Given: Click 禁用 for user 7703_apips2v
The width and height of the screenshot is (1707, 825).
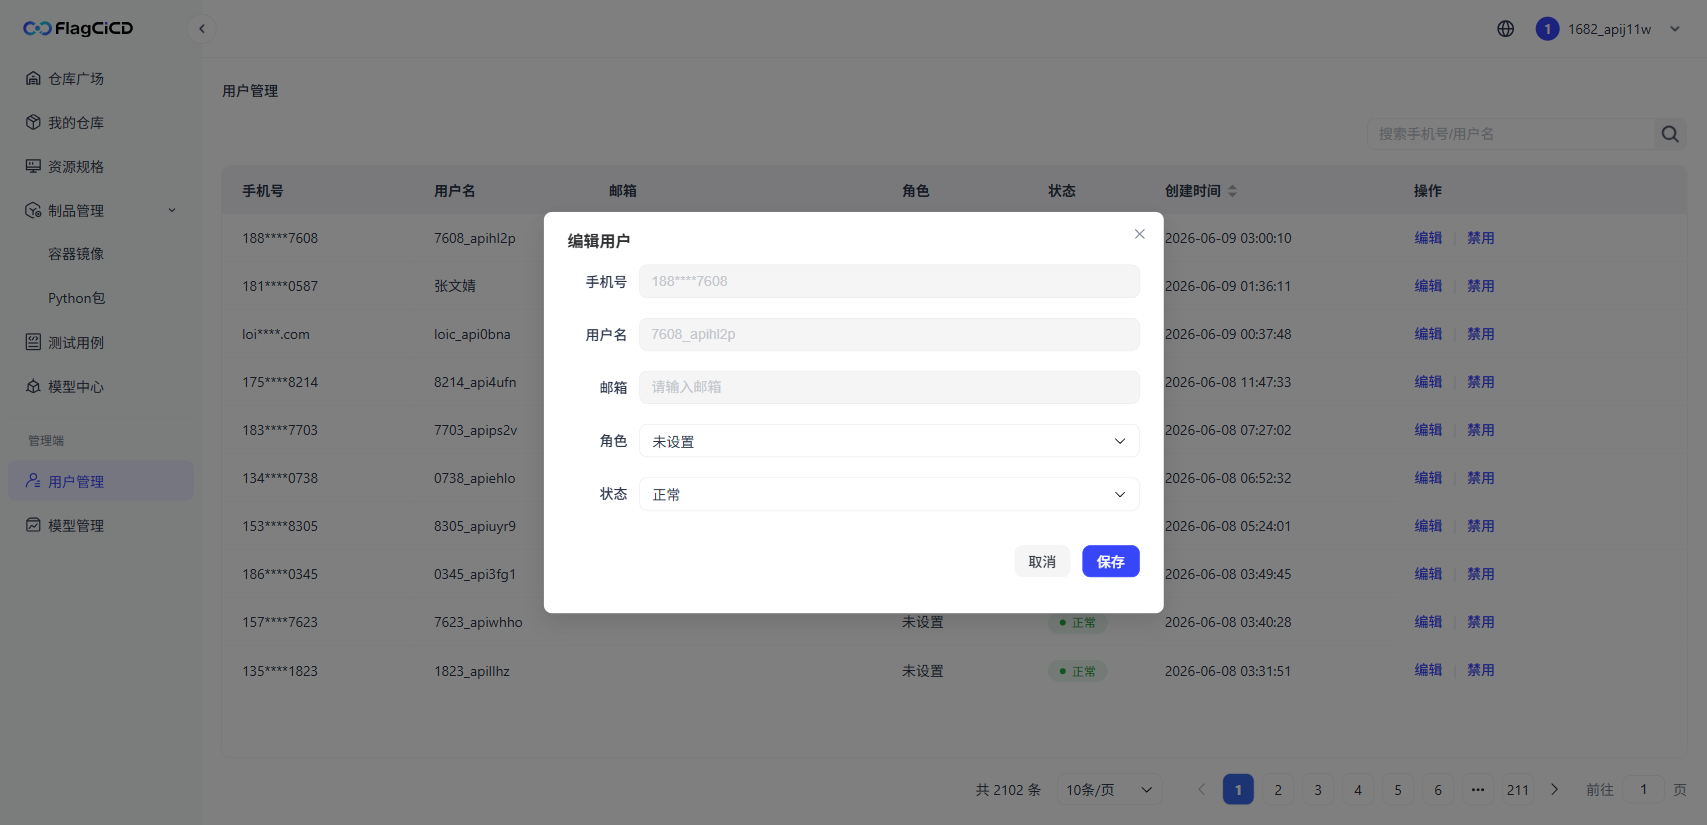Looking at the screenshot, I should pyautogui.click(x=1481, y=430).
